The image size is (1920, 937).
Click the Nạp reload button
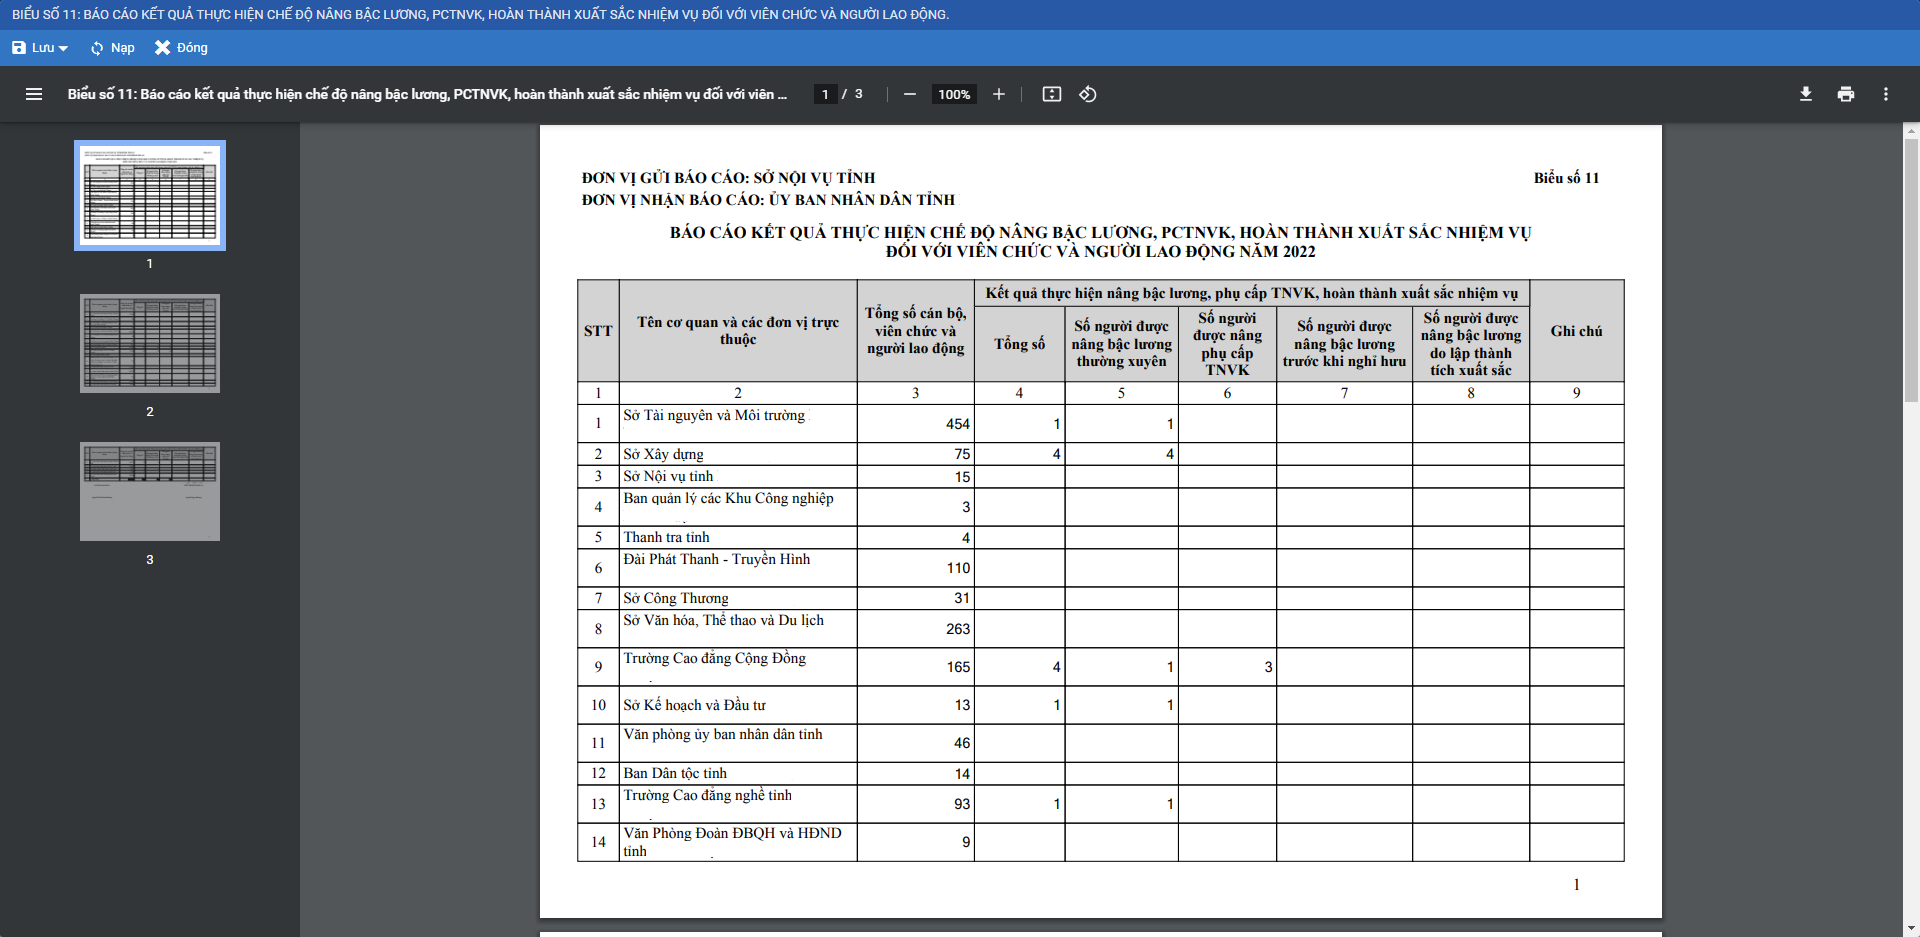112,48
